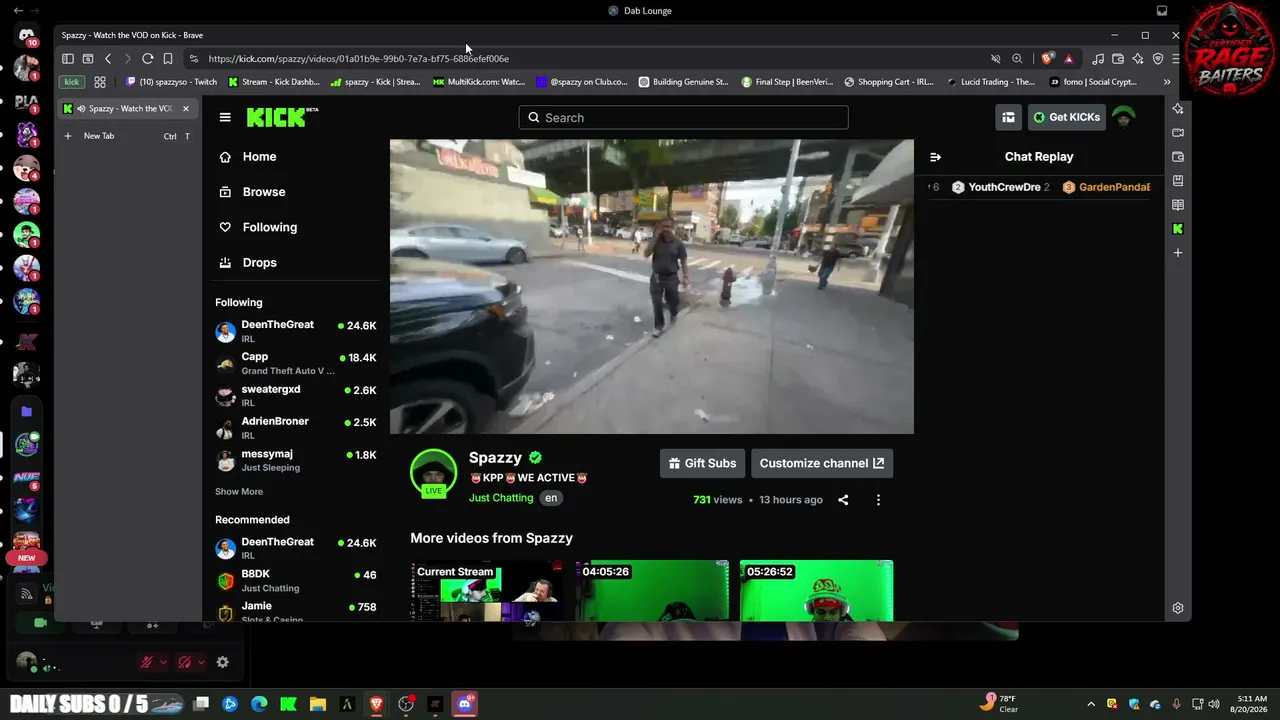Open Microsoft Edge from the taskbar
Image resolution: width=1280 pixels, height=720 pixels.
click(x=259, y=704)
